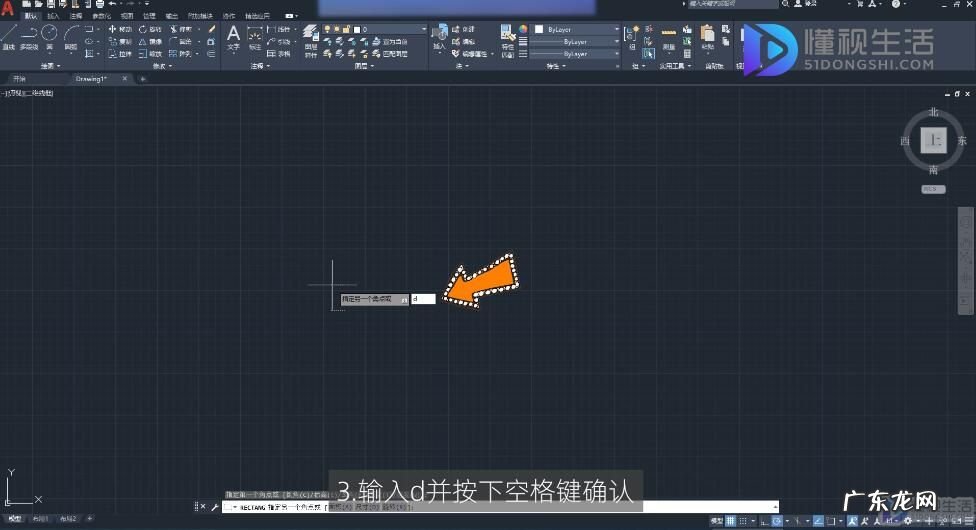The width and height of the screenshot is (976, 530).
Task: Click the object color wheel swatch
Action: 523,29
